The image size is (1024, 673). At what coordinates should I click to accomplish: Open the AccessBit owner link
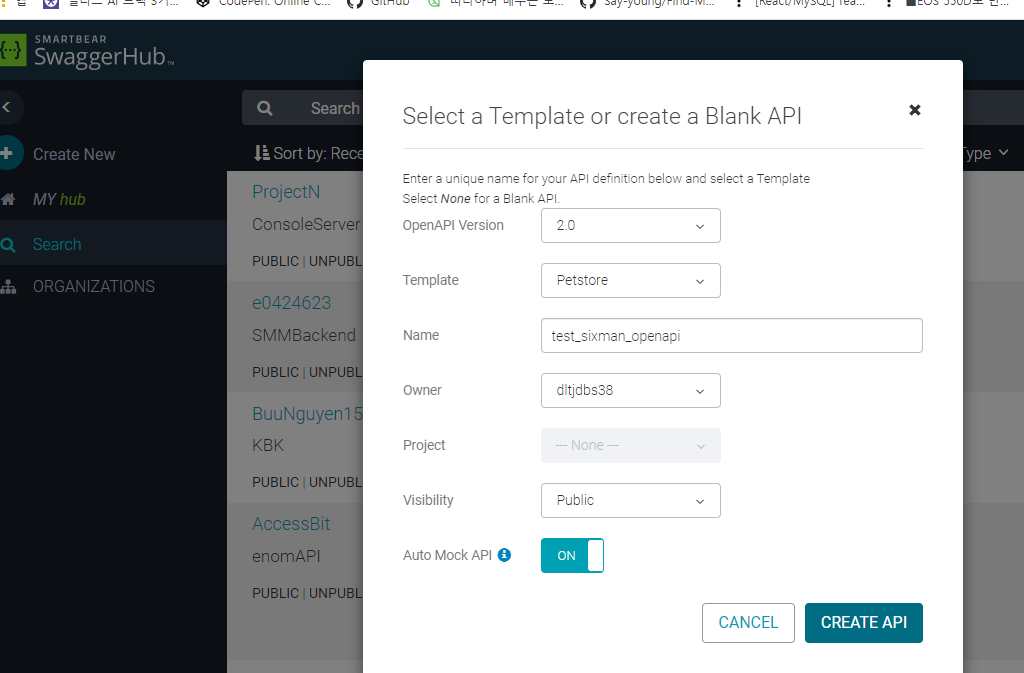[x=291, y=524]
